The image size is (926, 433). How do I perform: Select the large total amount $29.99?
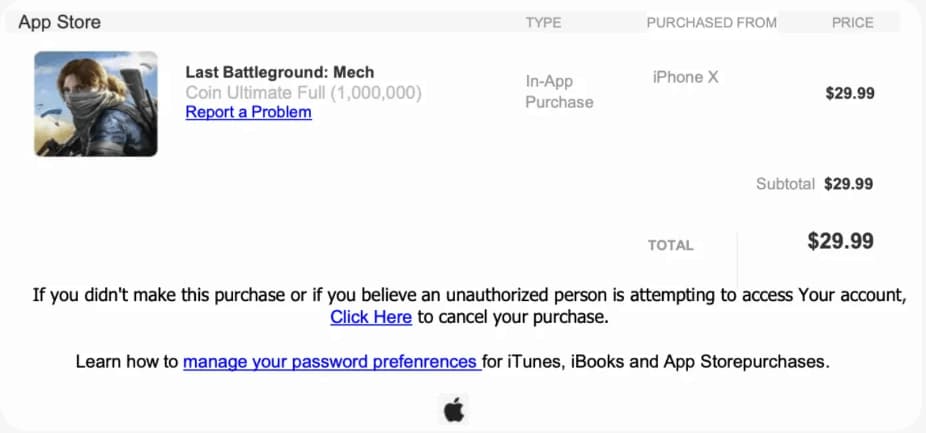[x=841, y=240]
